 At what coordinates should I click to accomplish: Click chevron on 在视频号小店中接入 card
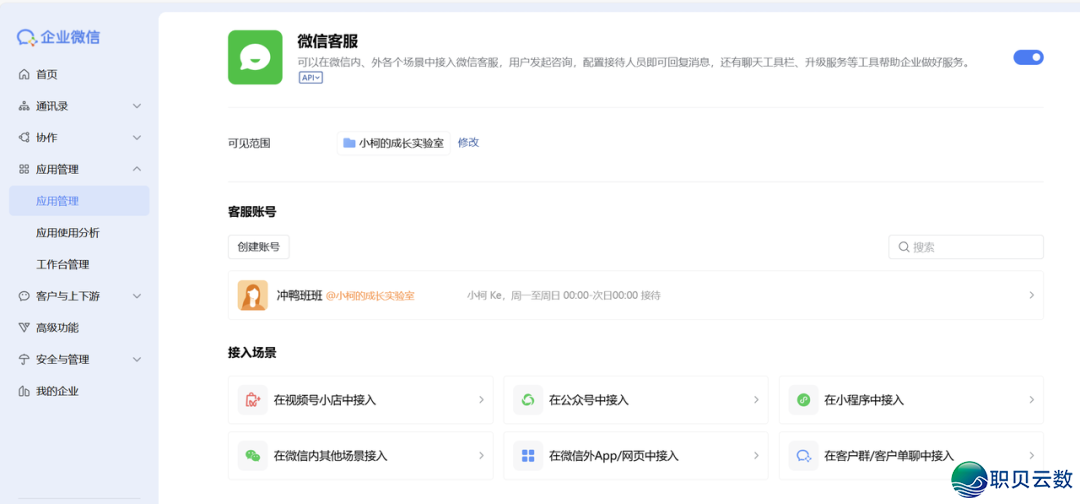(x=481, y=400)
